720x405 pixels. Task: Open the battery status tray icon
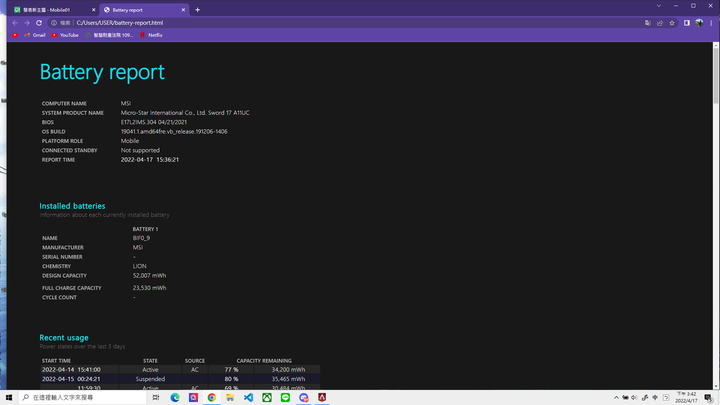coord(625,398)
